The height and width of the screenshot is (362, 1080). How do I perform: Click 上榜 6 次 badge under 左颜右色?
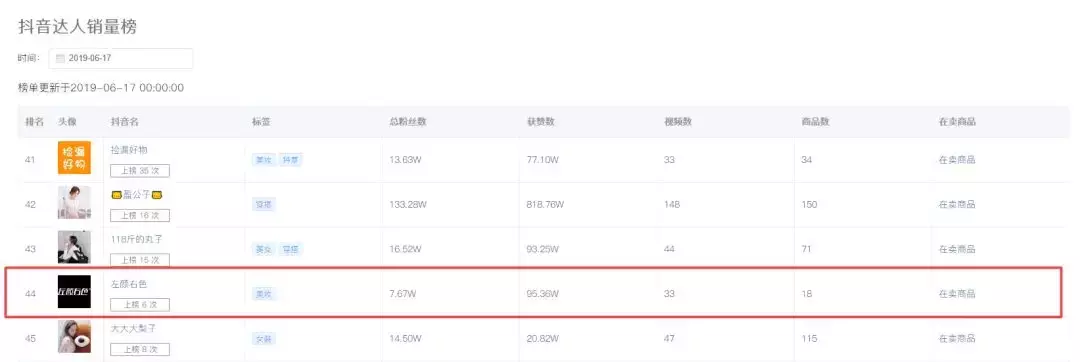[x=140, y=304]
